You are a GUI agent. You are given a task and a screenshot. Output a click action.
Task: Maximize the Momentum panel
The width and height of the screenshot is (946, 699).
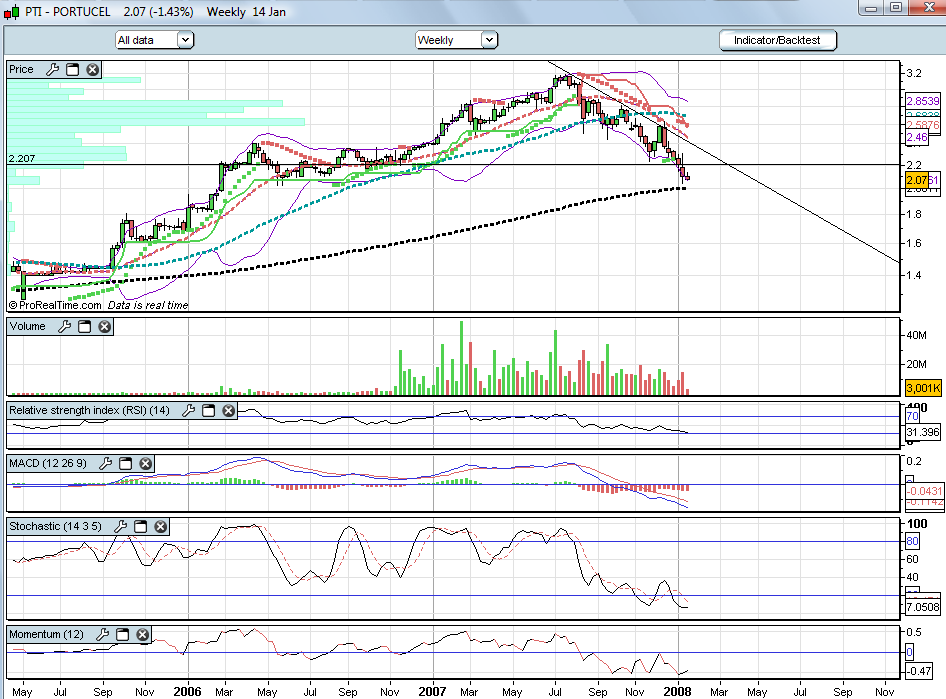(x=122, y=634)
